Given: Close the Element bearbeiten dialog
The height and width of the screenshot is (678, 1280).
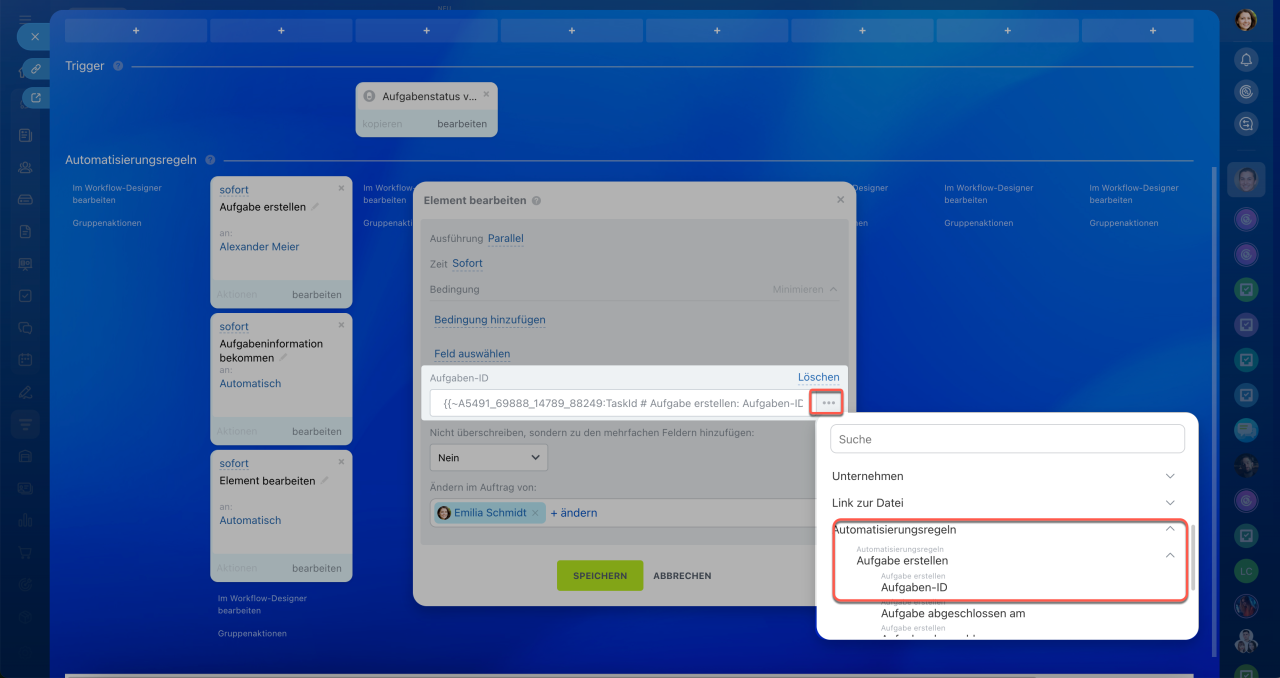Looking at the screenshot, I should coord(840,200).
